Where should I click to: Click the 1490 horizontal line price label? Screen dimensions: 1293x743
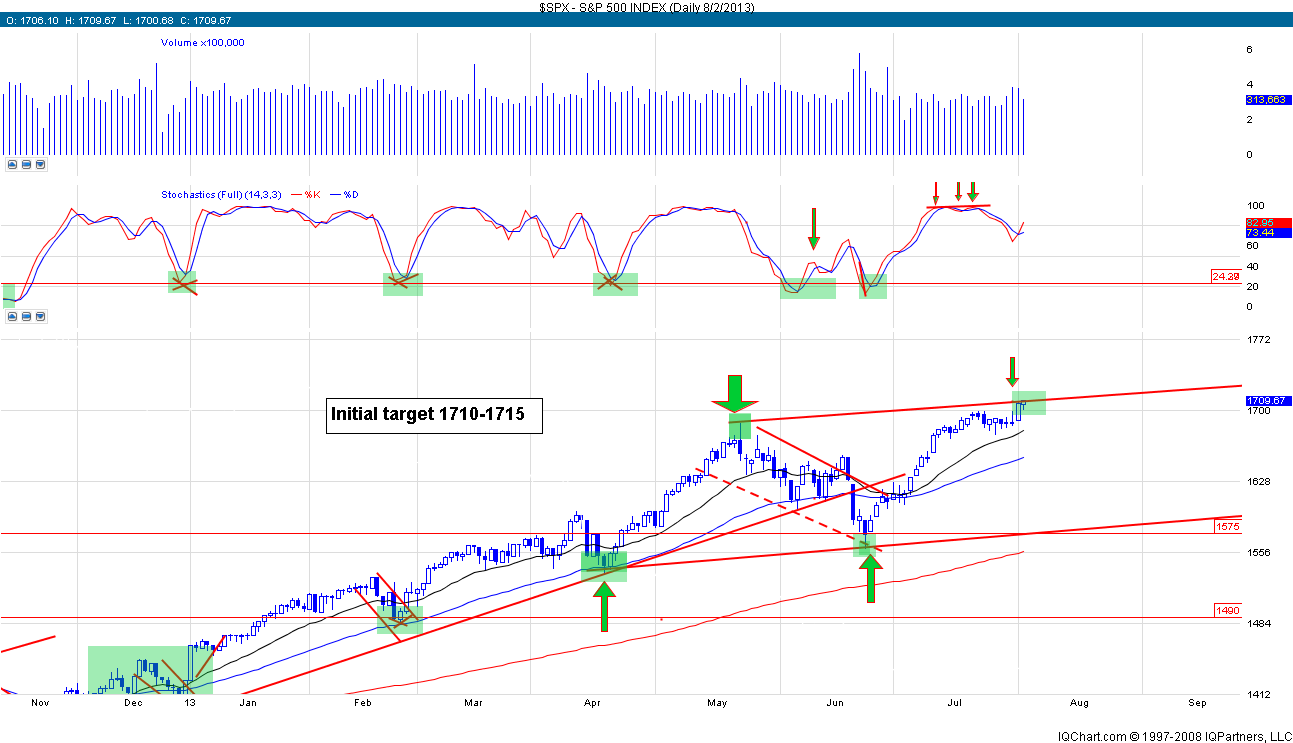(x=1228, y=610)
